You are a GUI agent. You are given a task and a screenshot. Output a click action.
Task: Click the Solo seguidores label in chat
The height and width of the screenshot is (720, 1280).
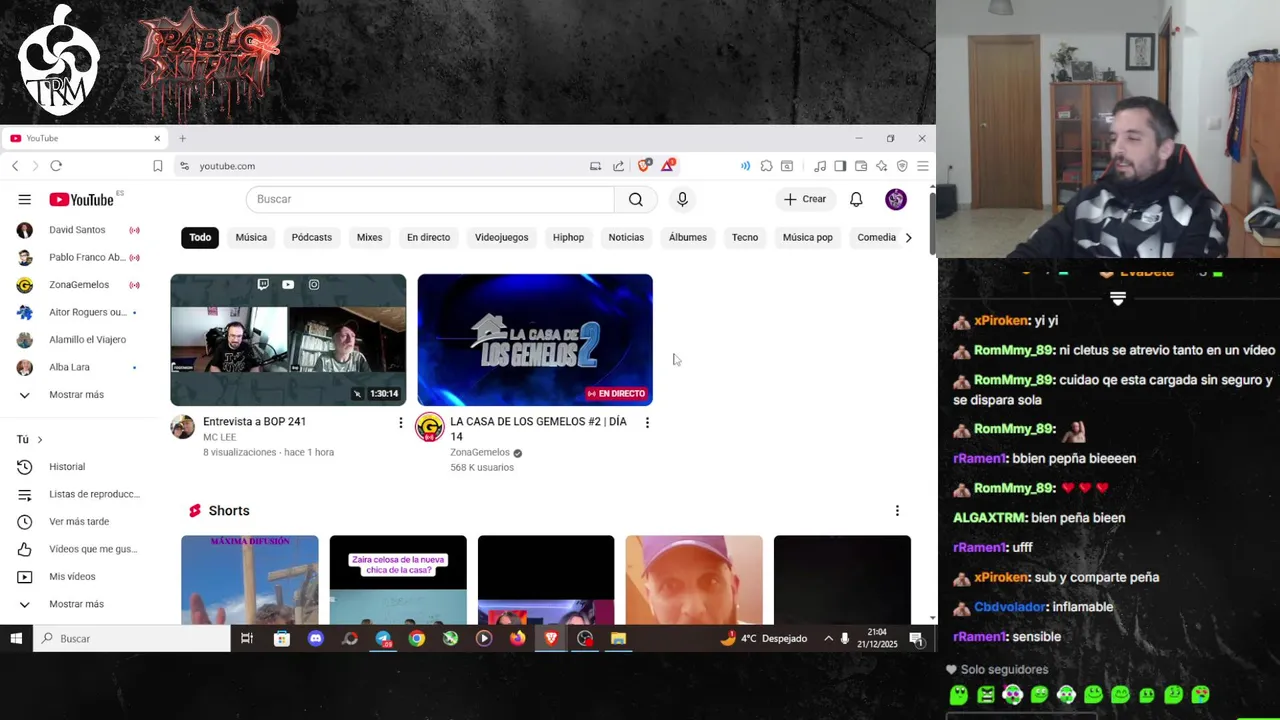(1004, 670)
